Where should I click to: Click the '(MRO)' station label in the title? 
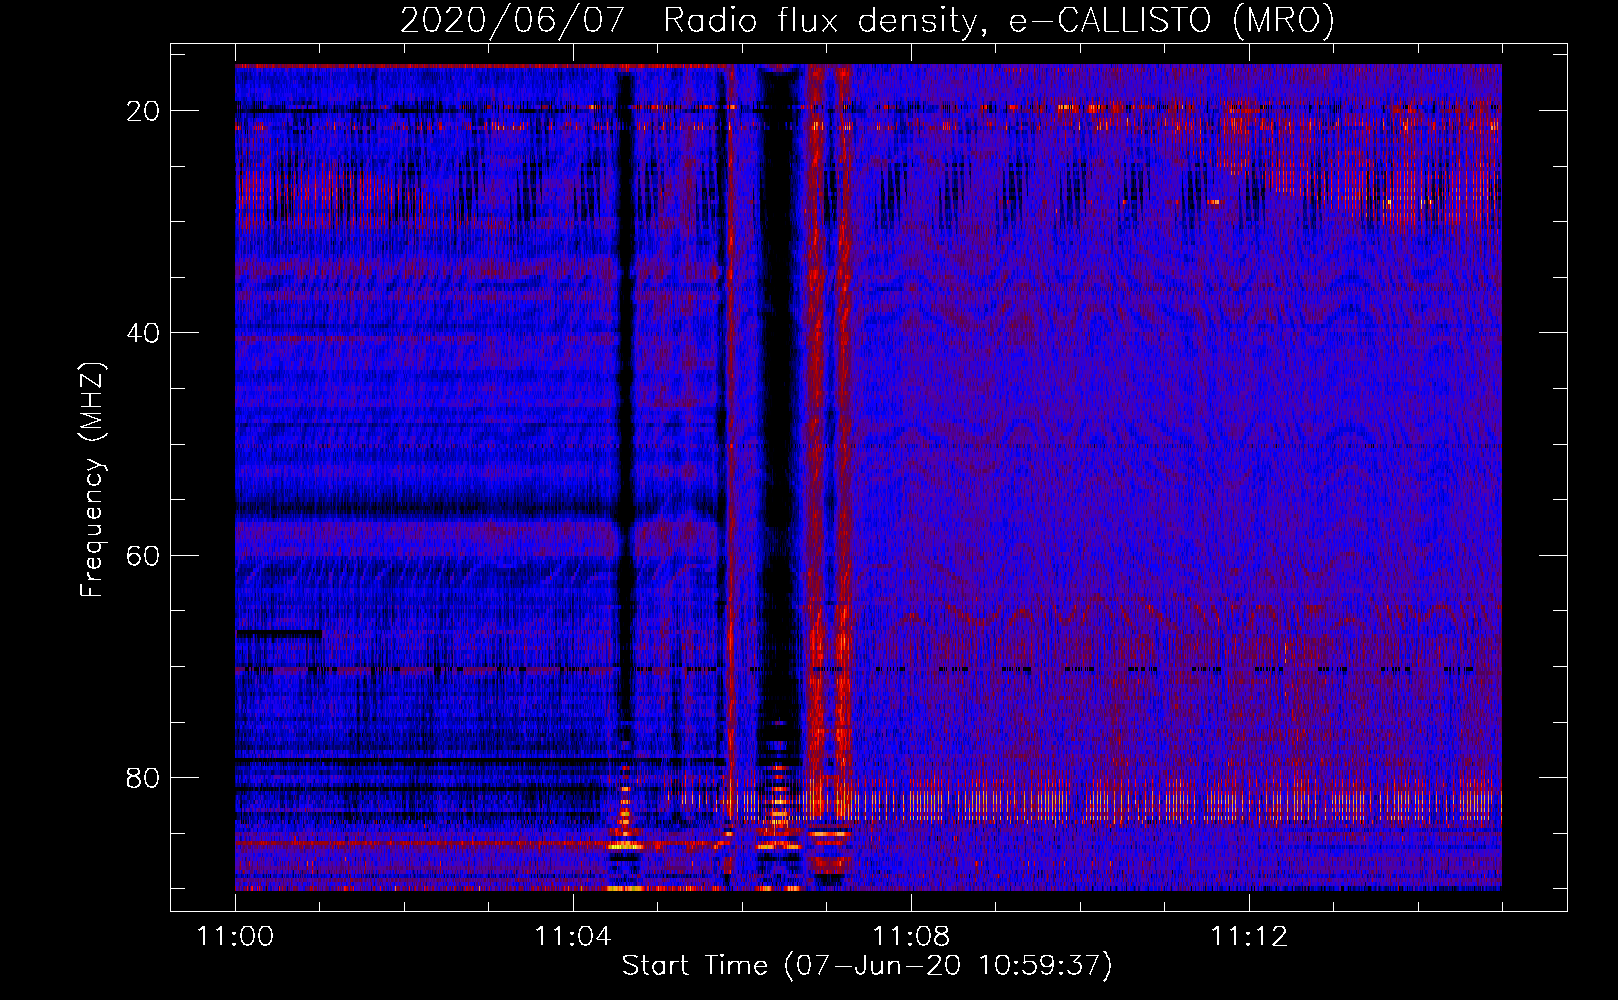pos(1283,20)
